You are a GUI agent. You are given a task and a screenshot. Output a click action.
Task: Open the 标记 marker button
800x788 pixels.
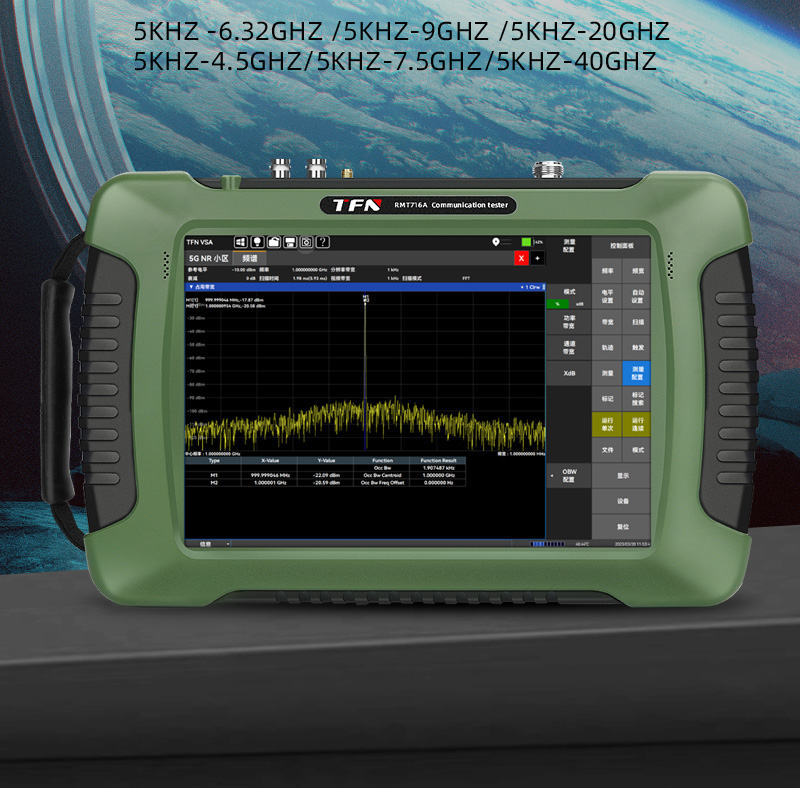click(x=607, y=399)
